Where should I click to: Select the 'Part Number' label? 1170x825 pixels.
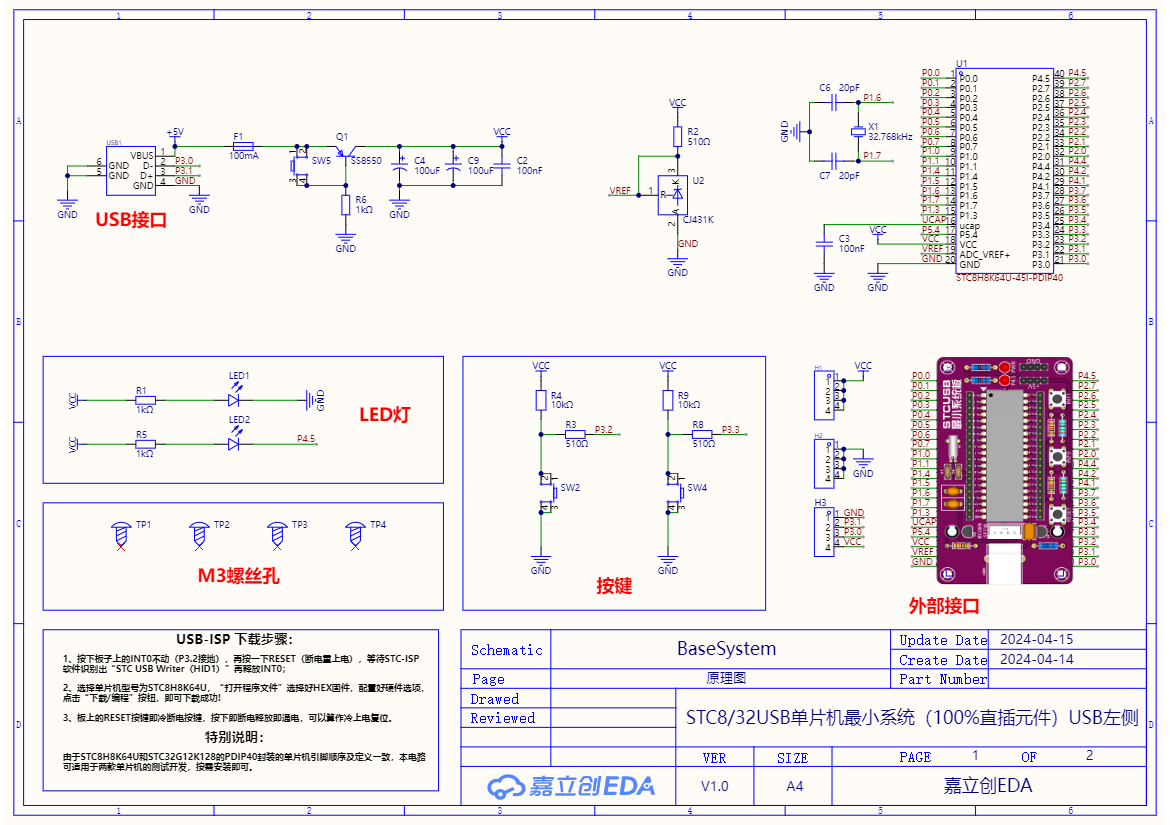point(943,680)
